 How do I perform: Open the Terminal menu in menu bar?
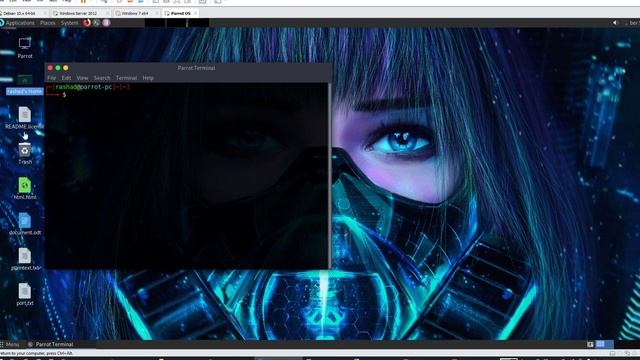(x=126, y=78)
